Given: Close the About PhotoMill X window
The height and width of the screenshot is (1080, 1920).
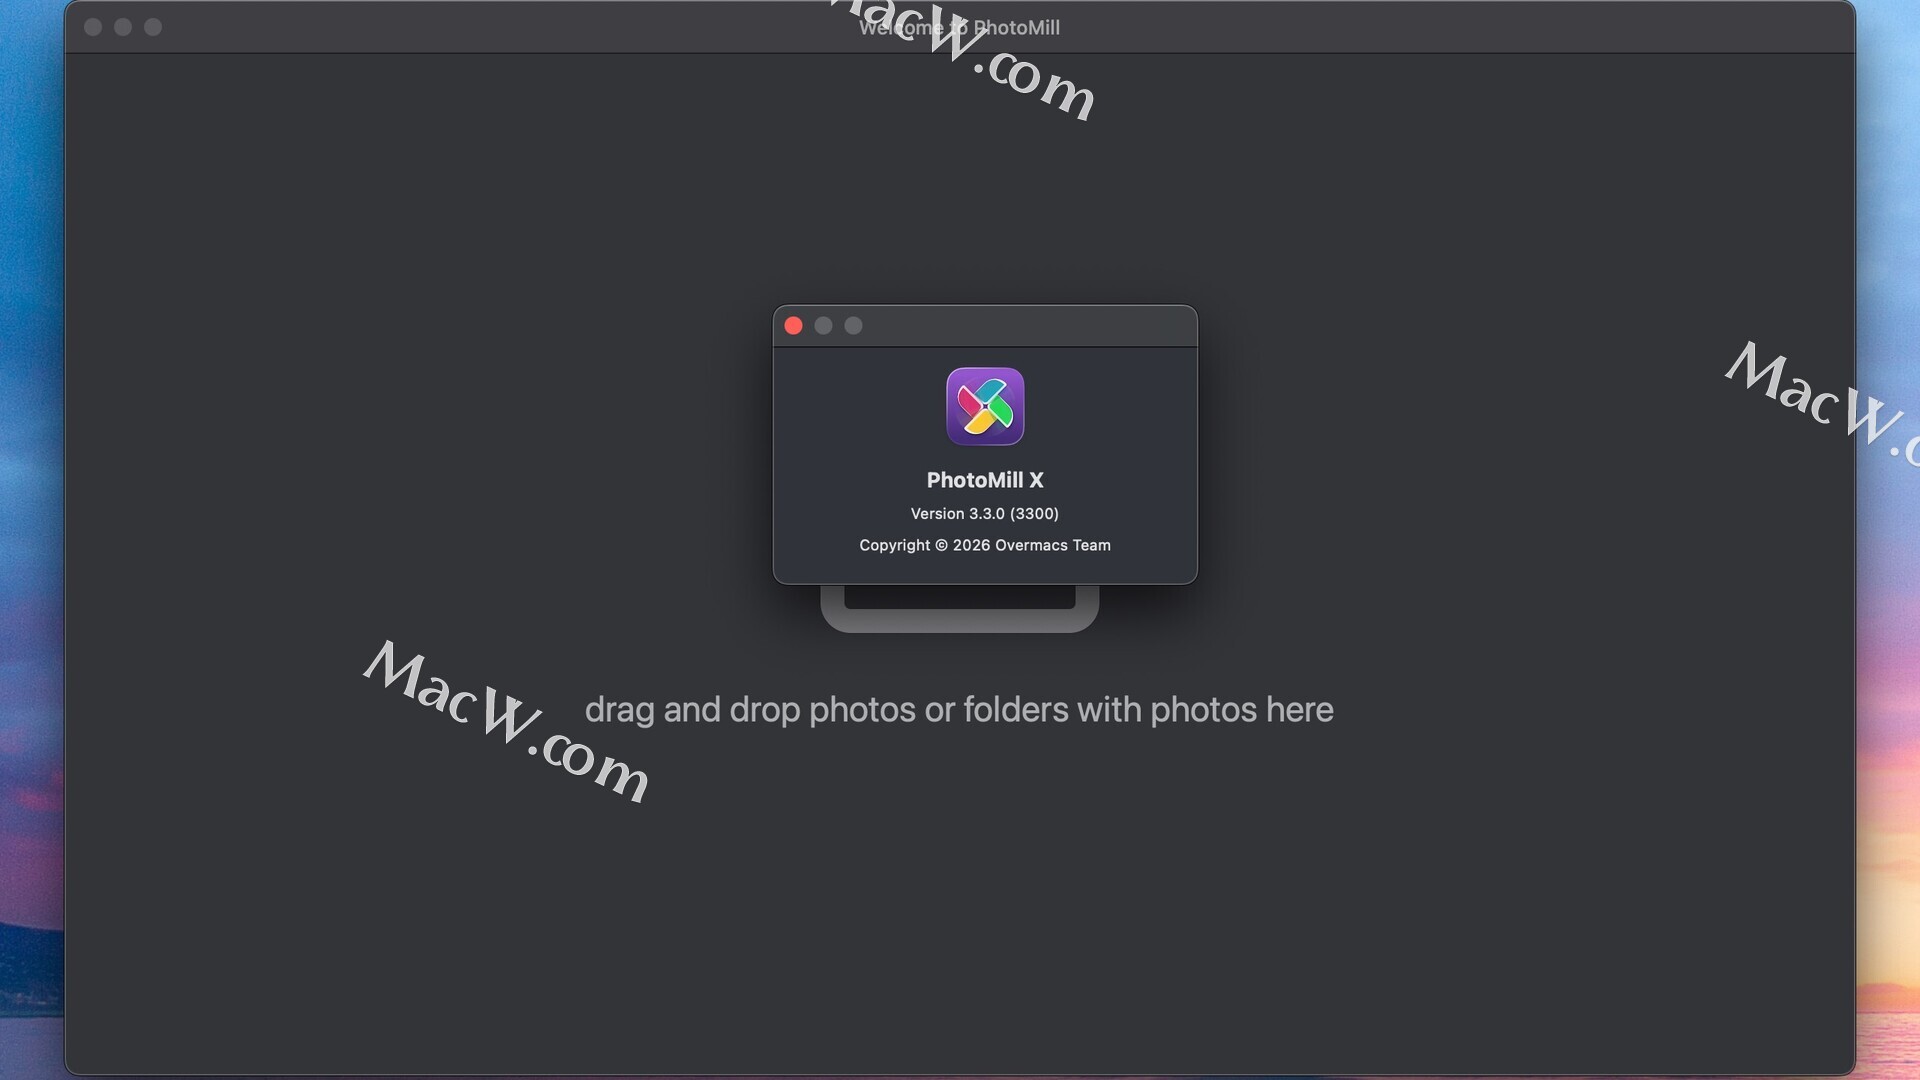Looking at the screenshot, I should point(793,326).
